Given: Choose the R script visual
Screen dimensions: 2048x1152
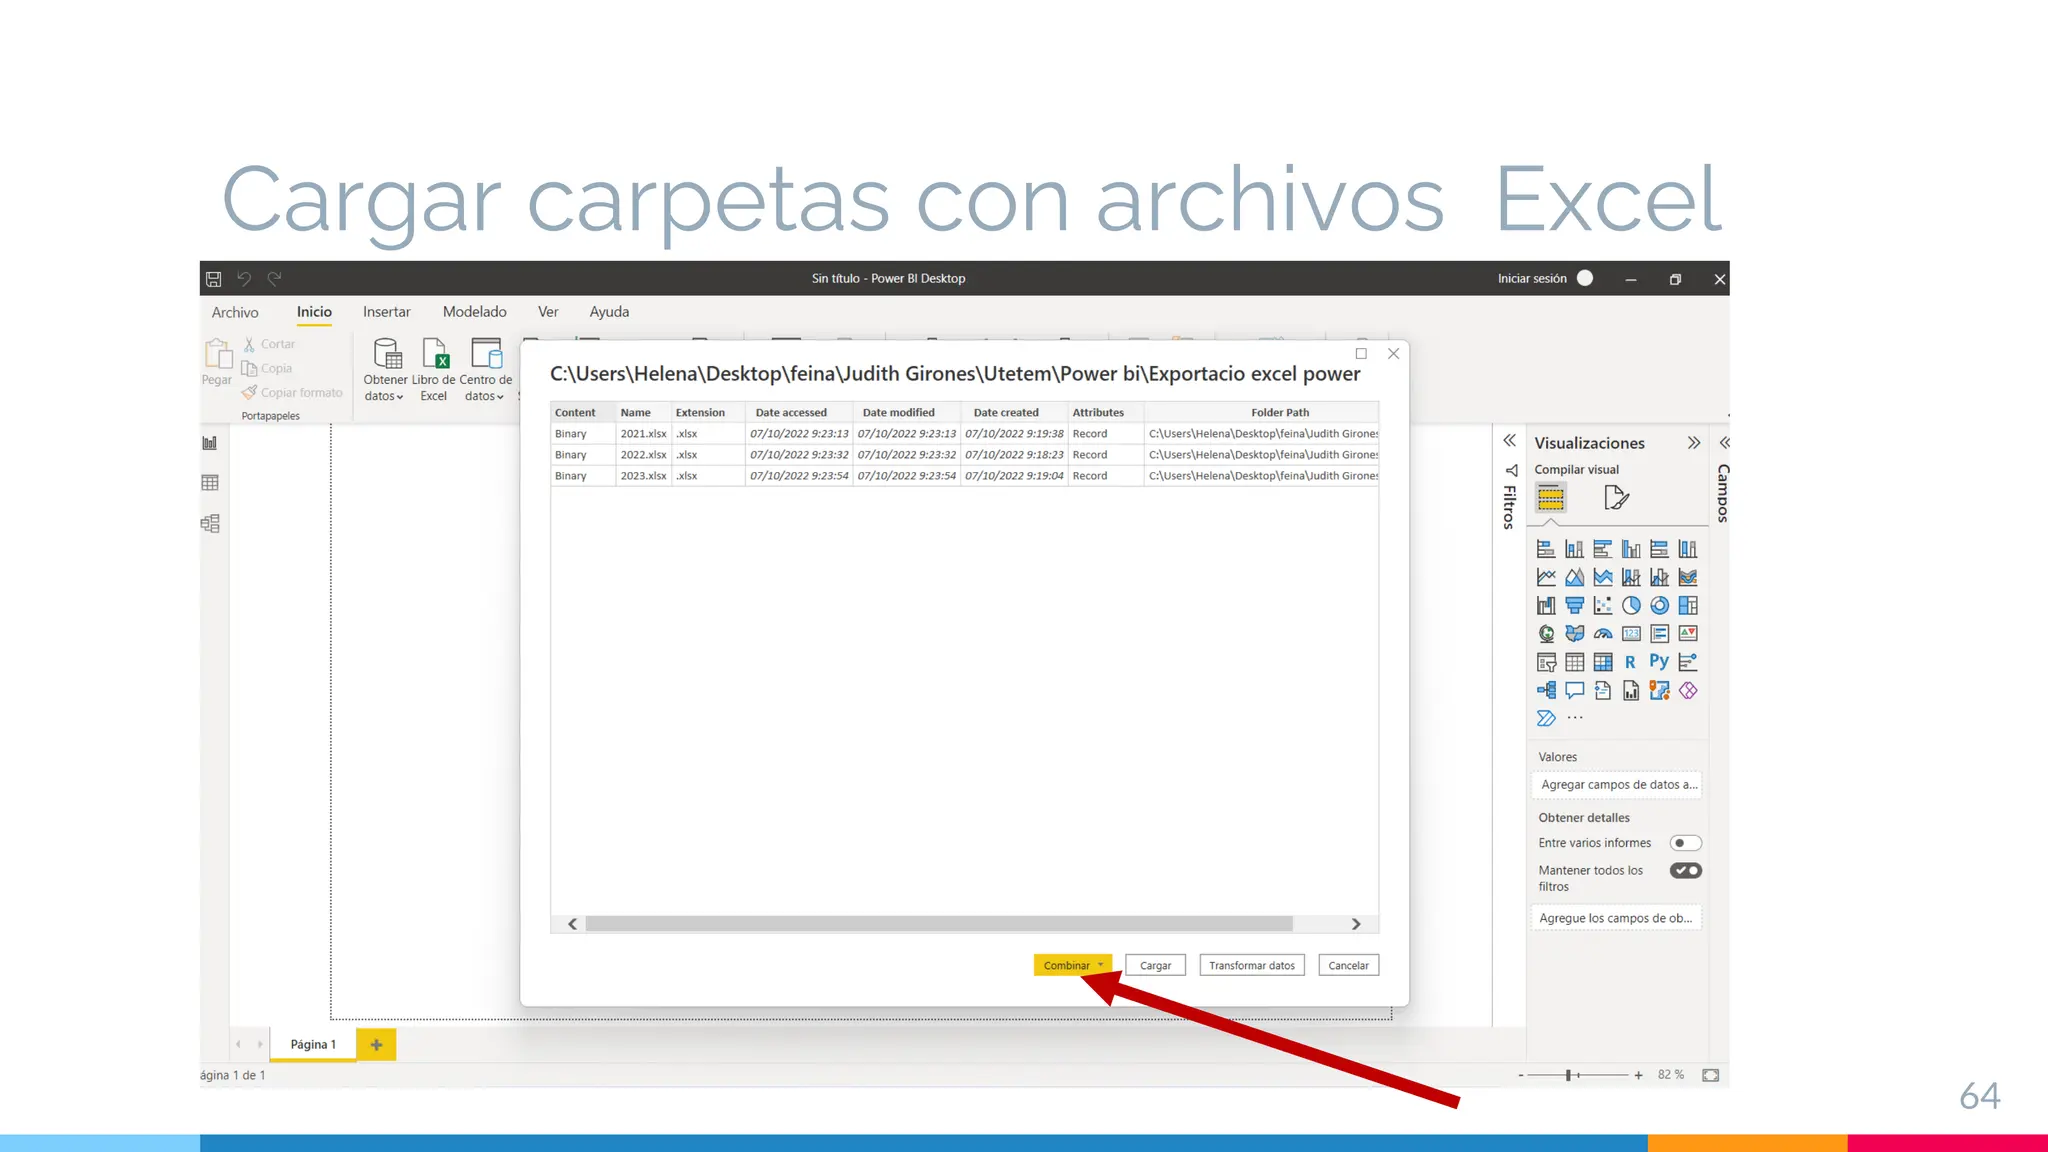Looking at the screenshot, I should pyautogui.click(x=1631, y=662).
